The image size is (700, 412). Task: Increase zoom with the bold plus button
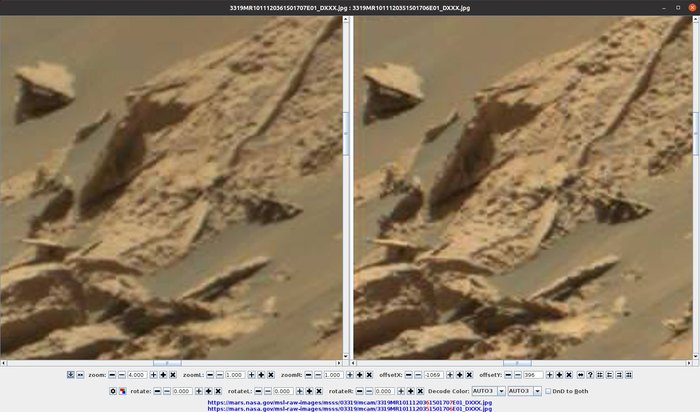pos(163,375)
